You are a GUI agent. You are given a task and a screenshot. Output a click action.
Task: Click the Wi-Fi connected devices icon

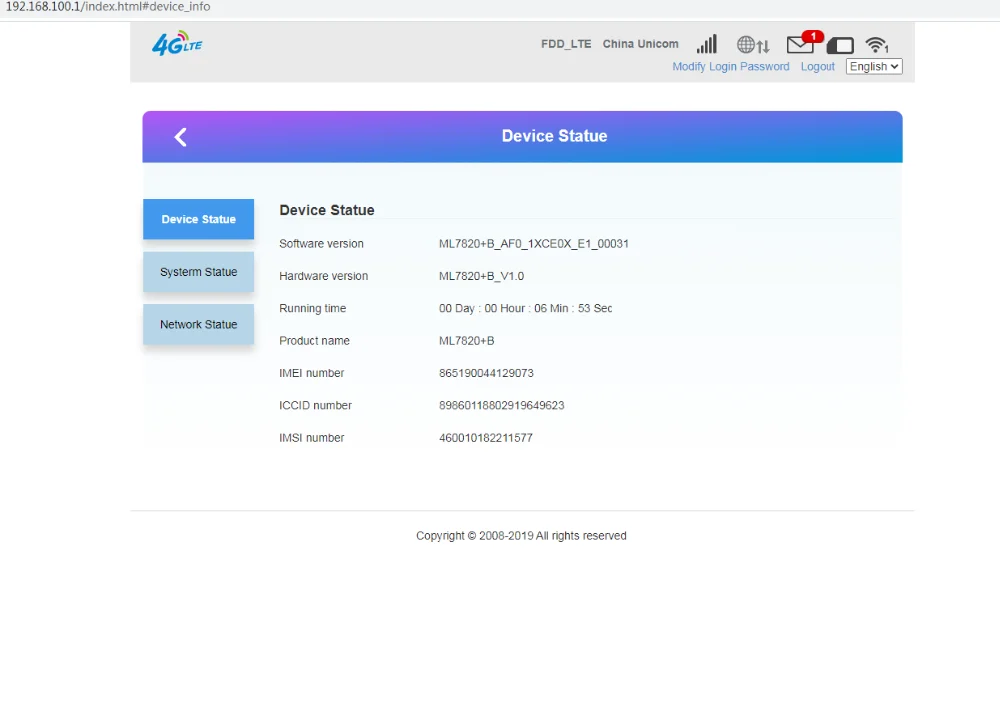(877, 45)
